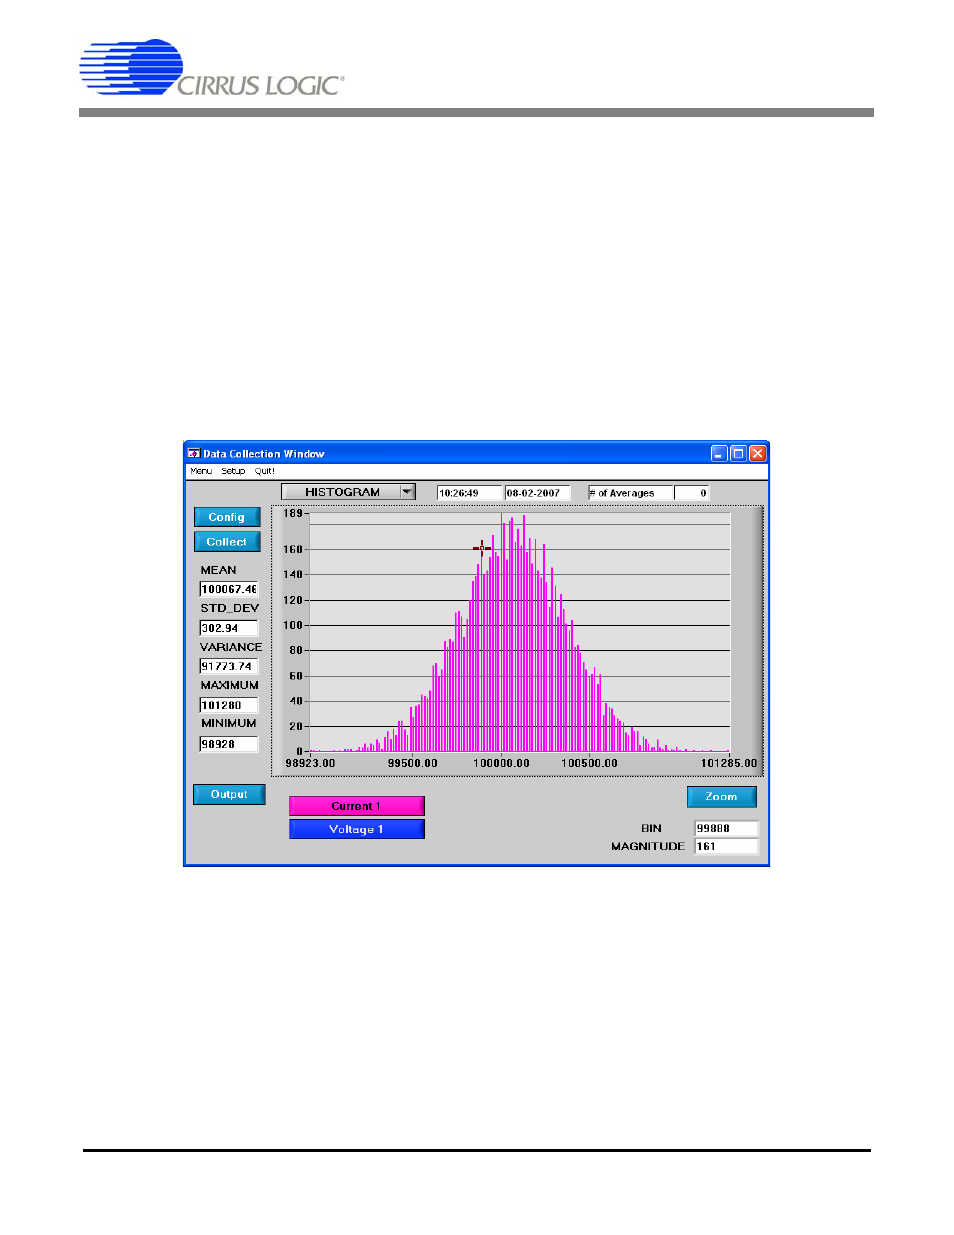Image resolution: width=954 pixels, height=1235 pixels.
Task: Click the Output button
Action: [x=229, y=795]
